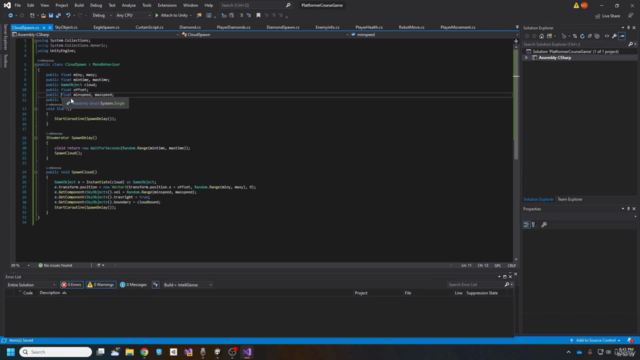Toggle Preview Selected Items in Solution Explorer
The width and height of the screenshot is (640, 360).
tap(622, 36)
